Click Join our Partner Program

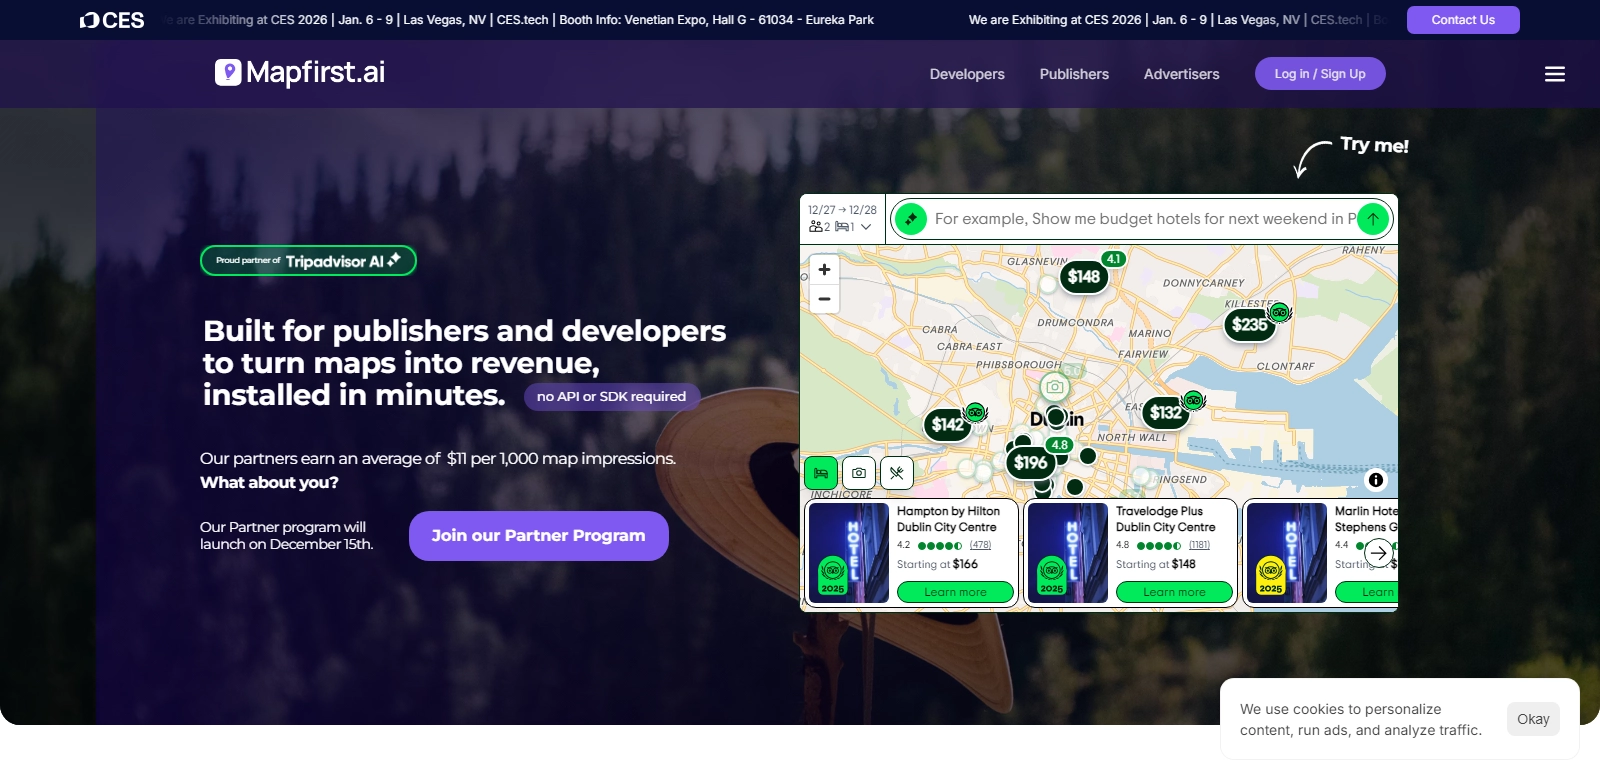point(539,536)
